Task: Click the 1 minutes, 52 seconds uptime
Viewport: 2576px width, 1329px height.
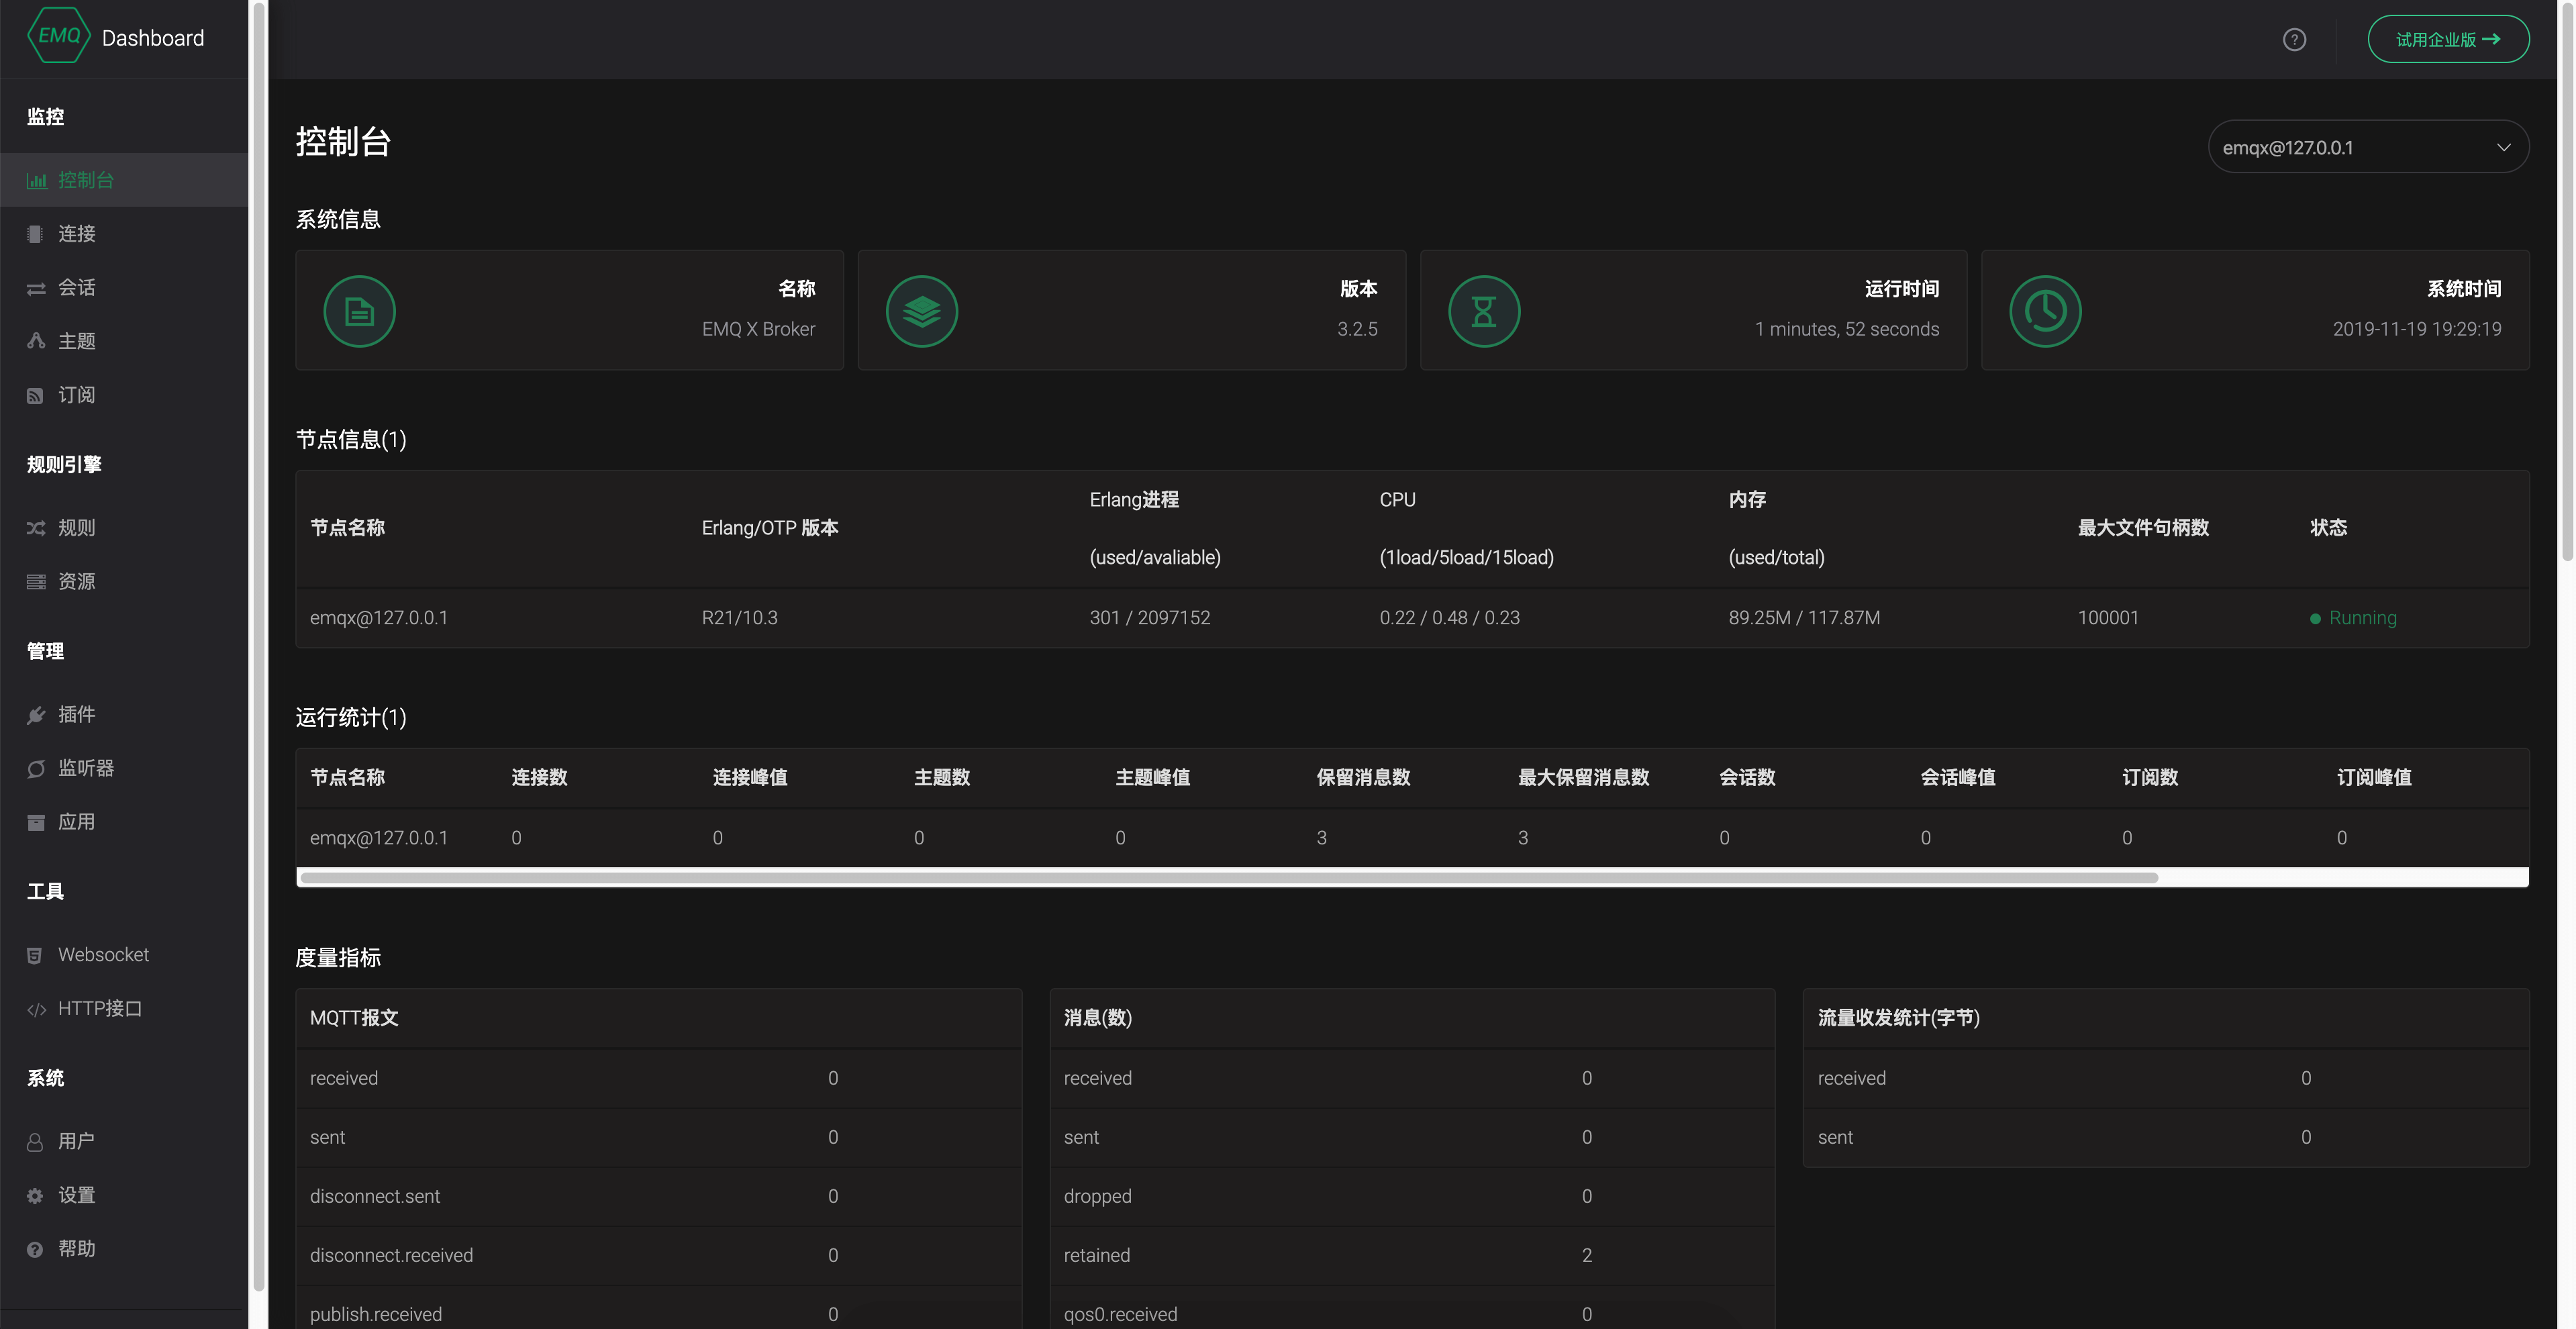Action: (1846, 329)
